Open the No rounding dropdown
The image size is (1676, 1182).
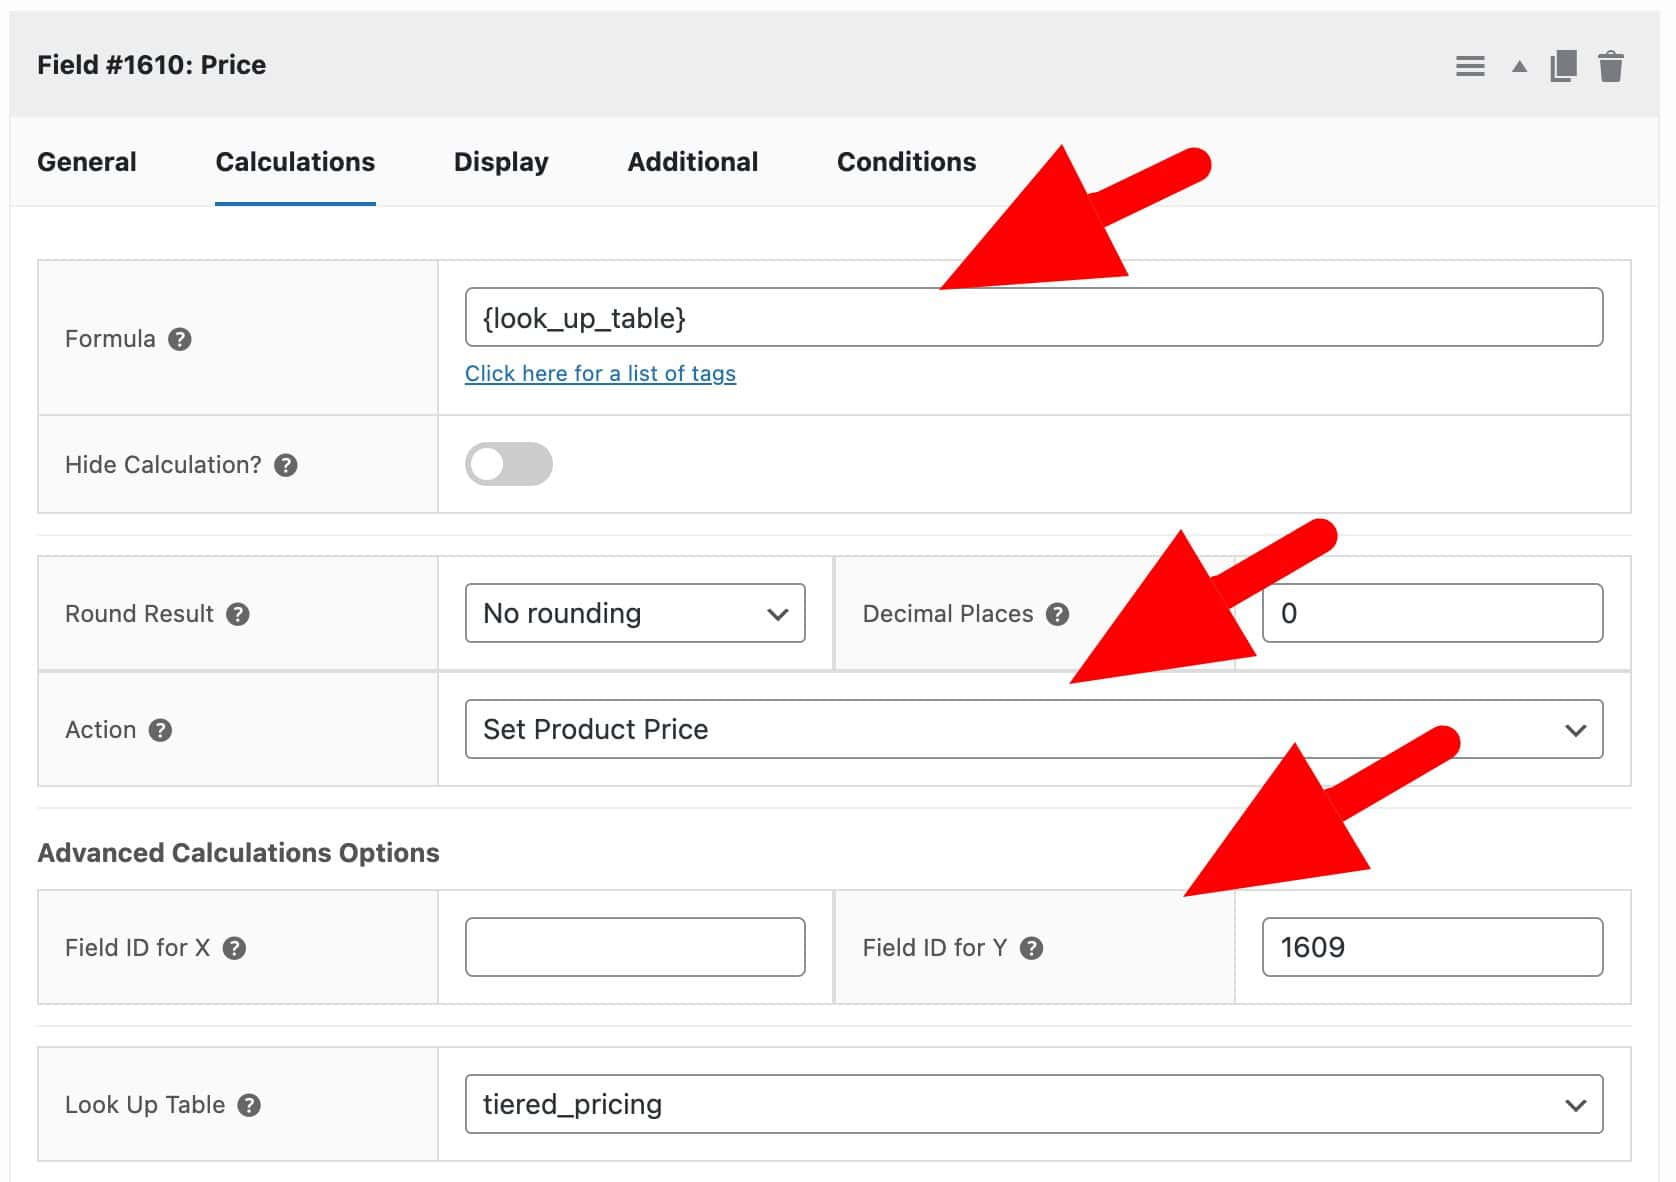click(635, 613)
